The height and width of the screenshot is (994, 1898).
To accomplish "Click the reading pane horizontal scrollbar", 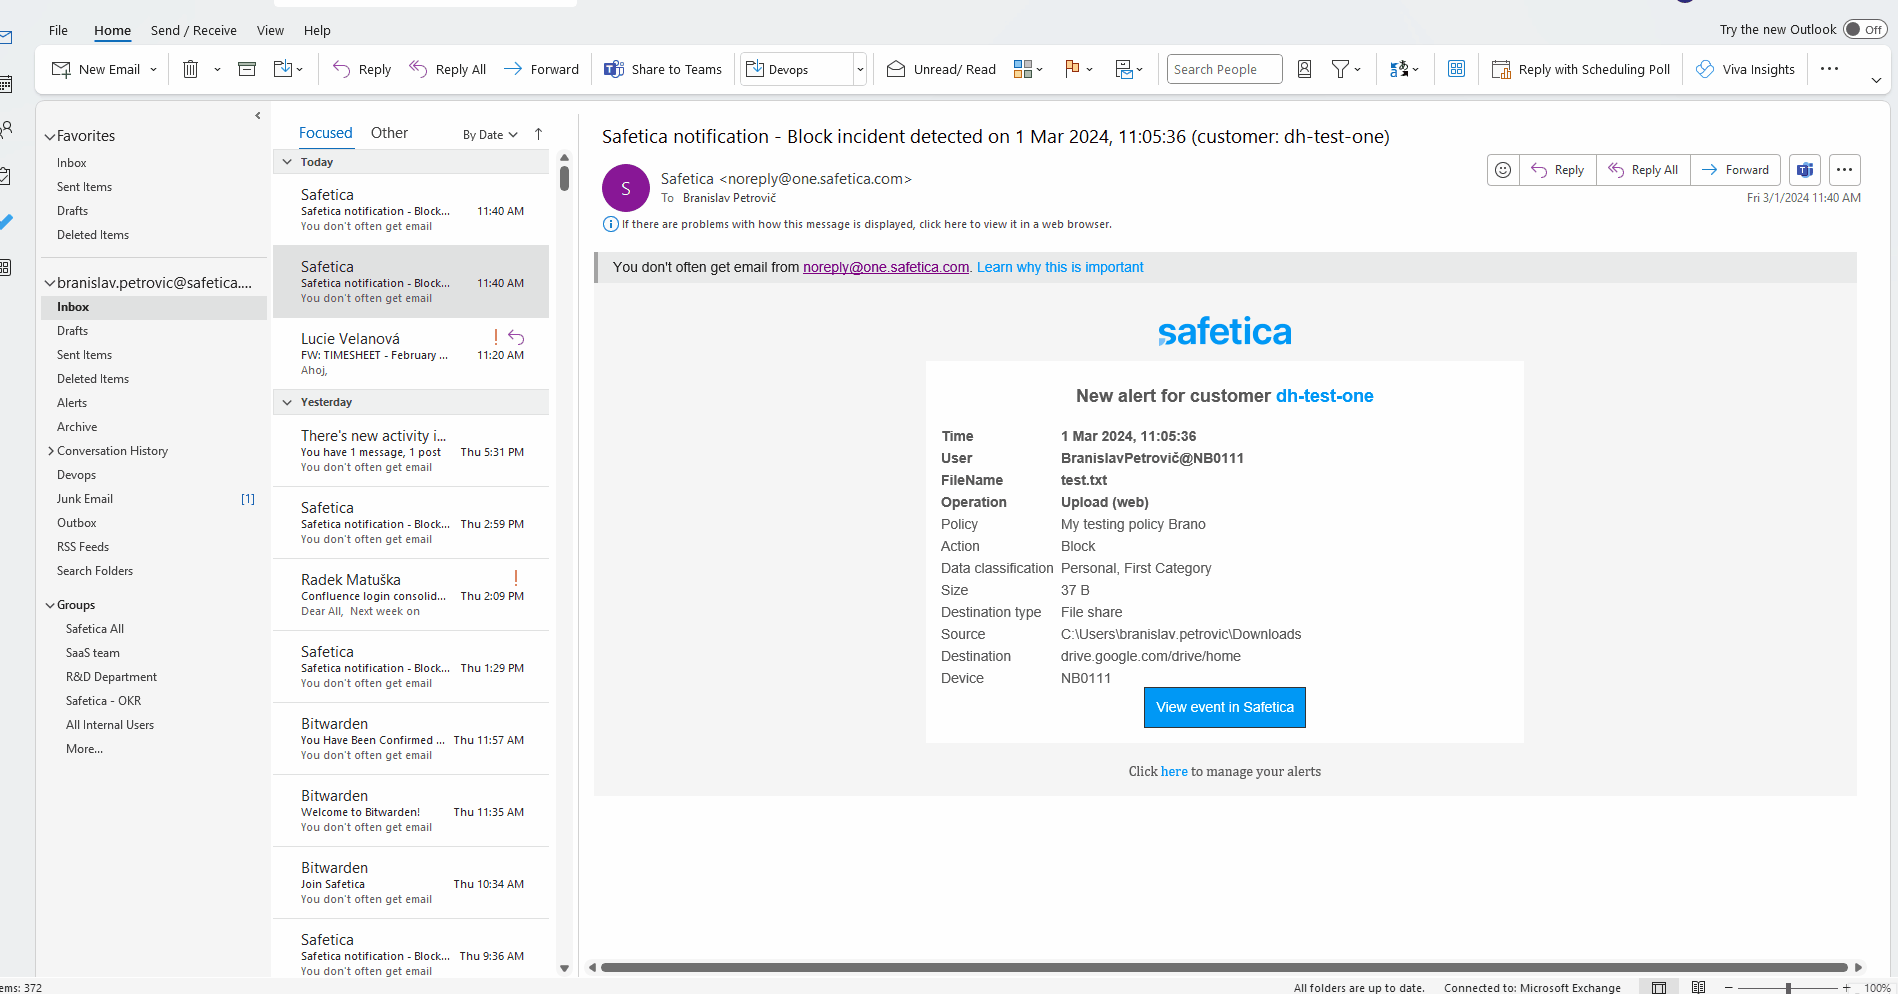I will point(1225,967).
